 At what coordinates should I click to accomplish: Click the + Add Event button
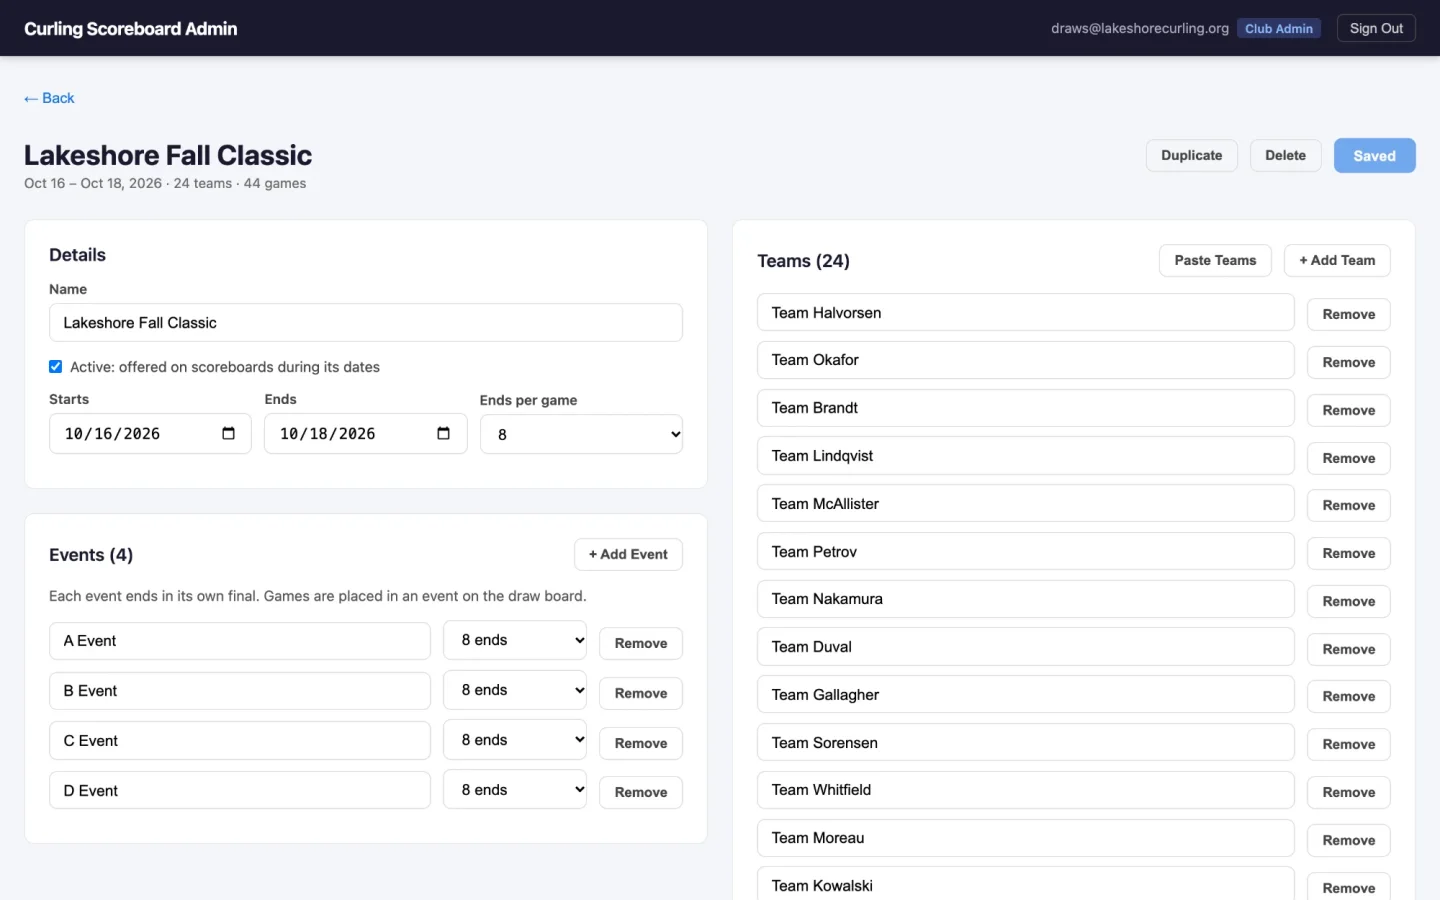pos(628,554)
